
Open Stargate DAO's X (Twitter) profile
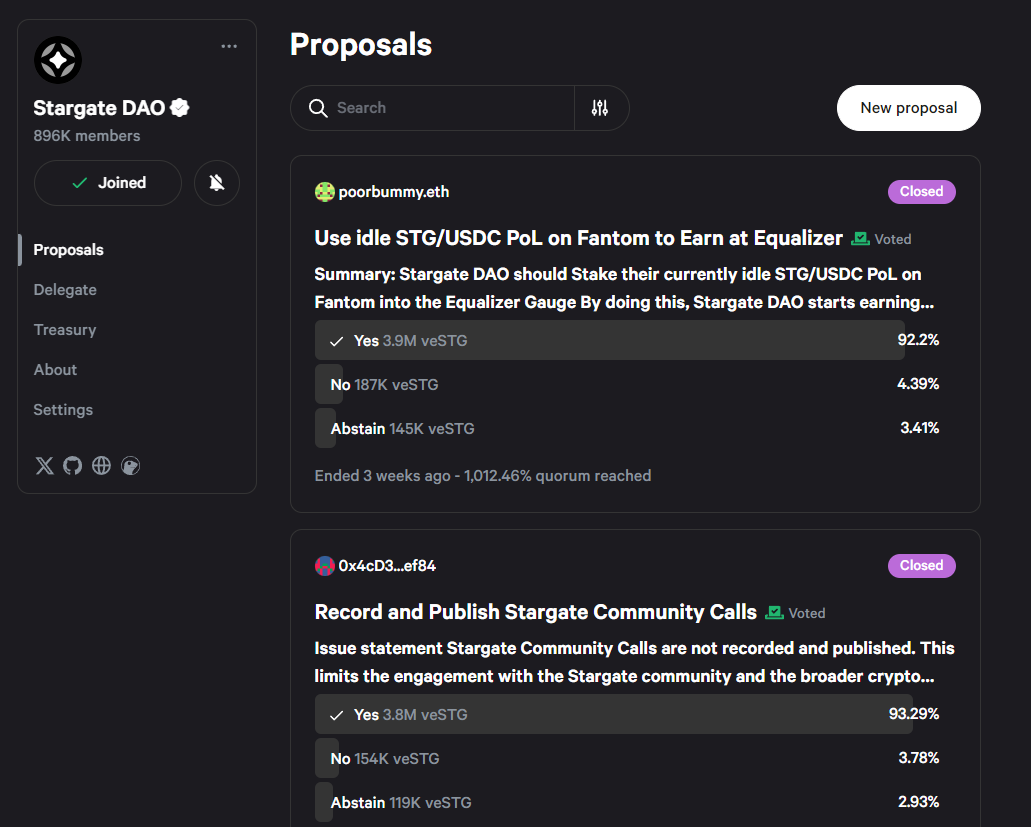[x=44, y=465]
